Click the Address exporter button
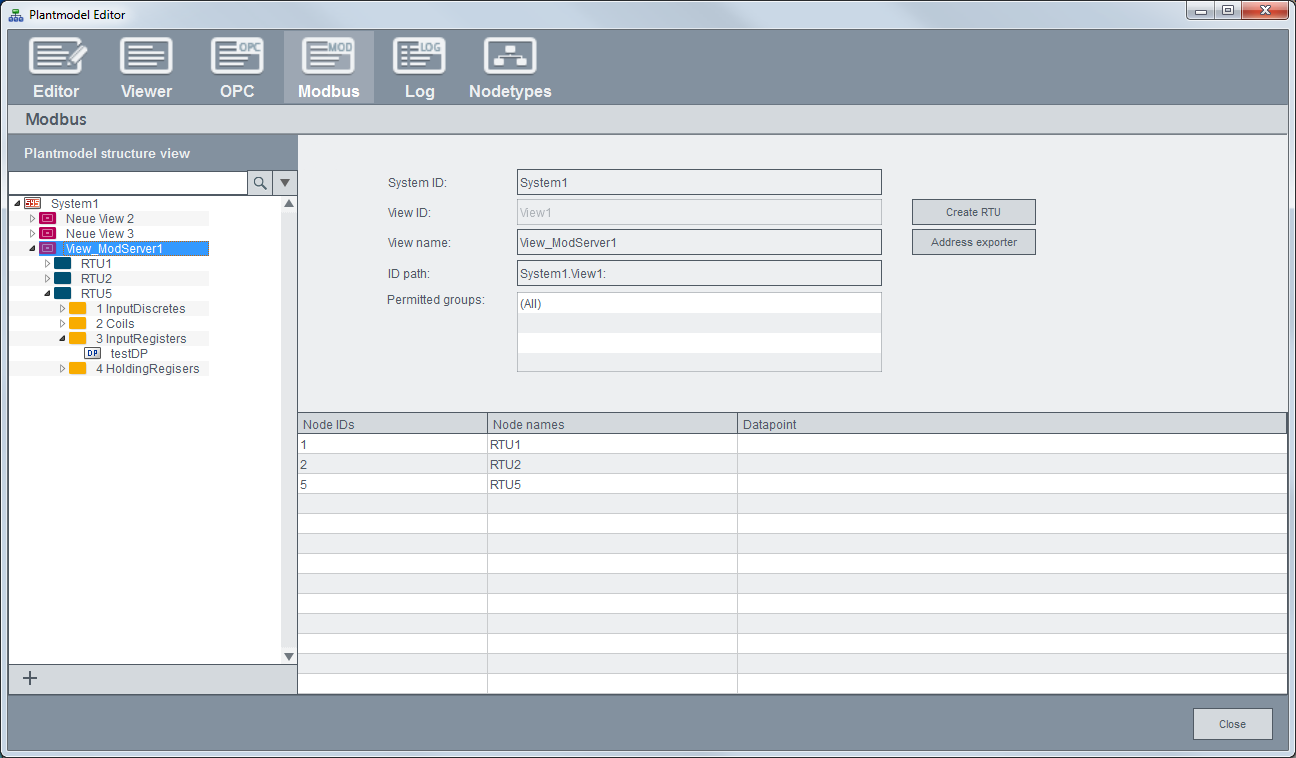1296x758 pixels. [973, 242]
